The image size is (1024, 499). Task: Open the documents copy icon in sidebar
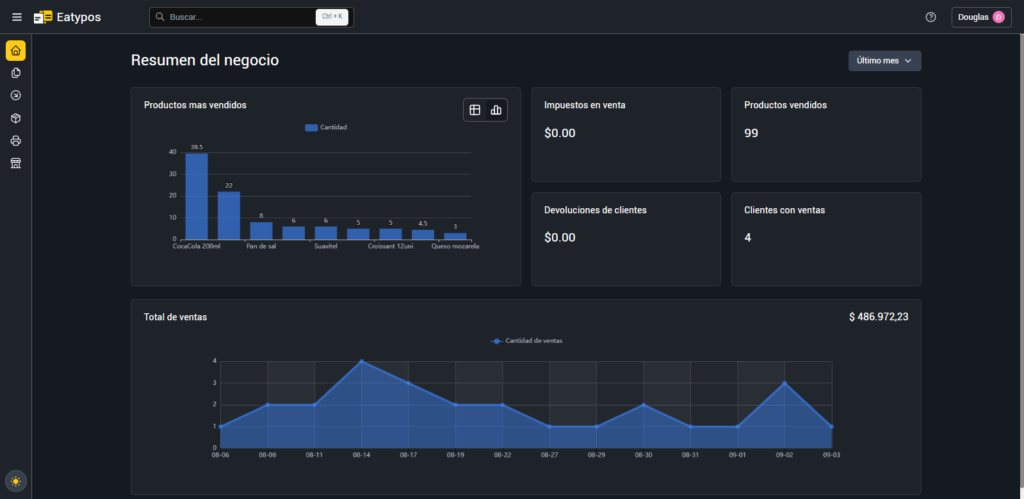tap(15, 73)
